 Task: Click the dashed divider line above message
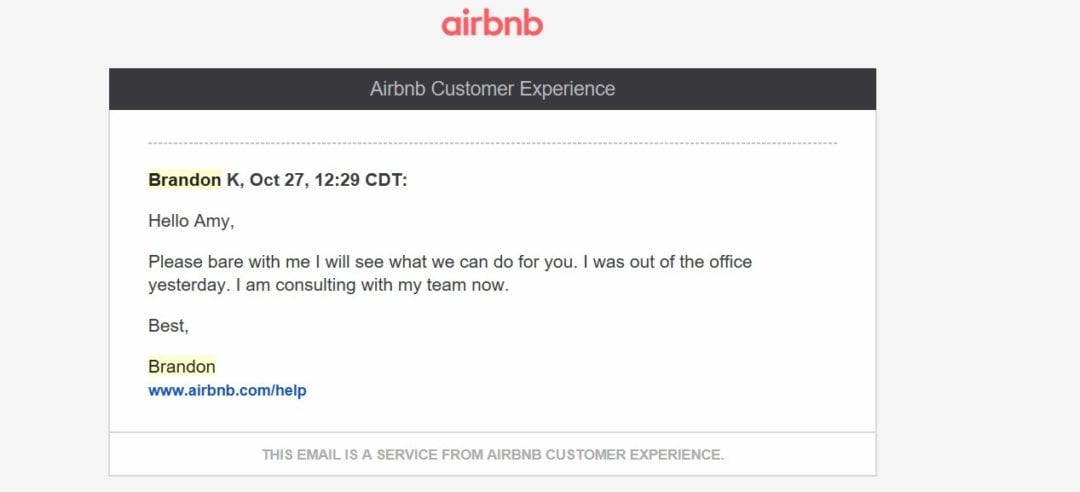(x=492, y=143)
